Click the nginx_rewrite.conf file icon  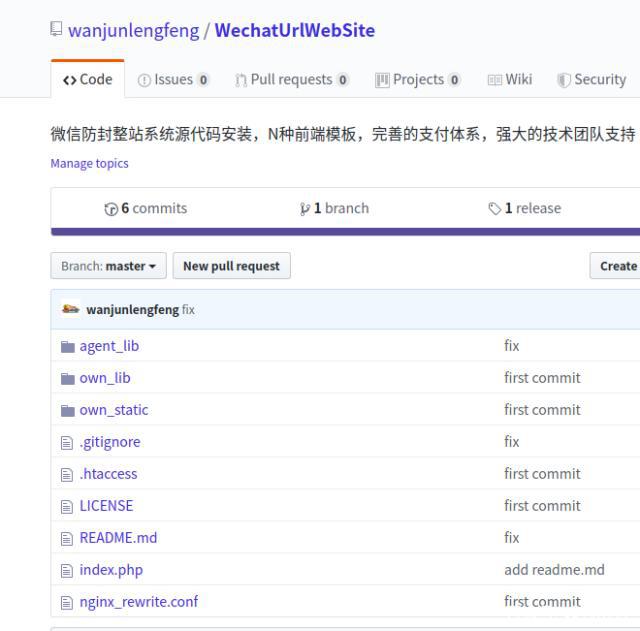click(x=67, y=602)
